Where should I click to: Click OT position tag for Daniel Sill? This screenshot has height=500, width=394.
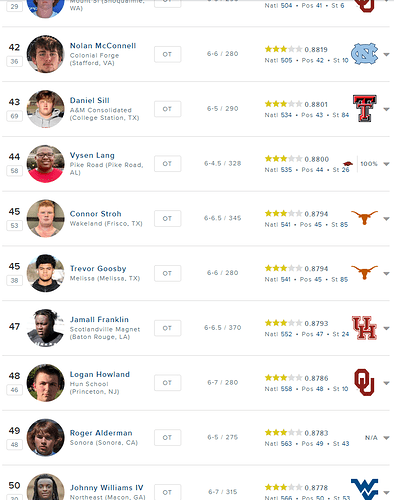167,109
